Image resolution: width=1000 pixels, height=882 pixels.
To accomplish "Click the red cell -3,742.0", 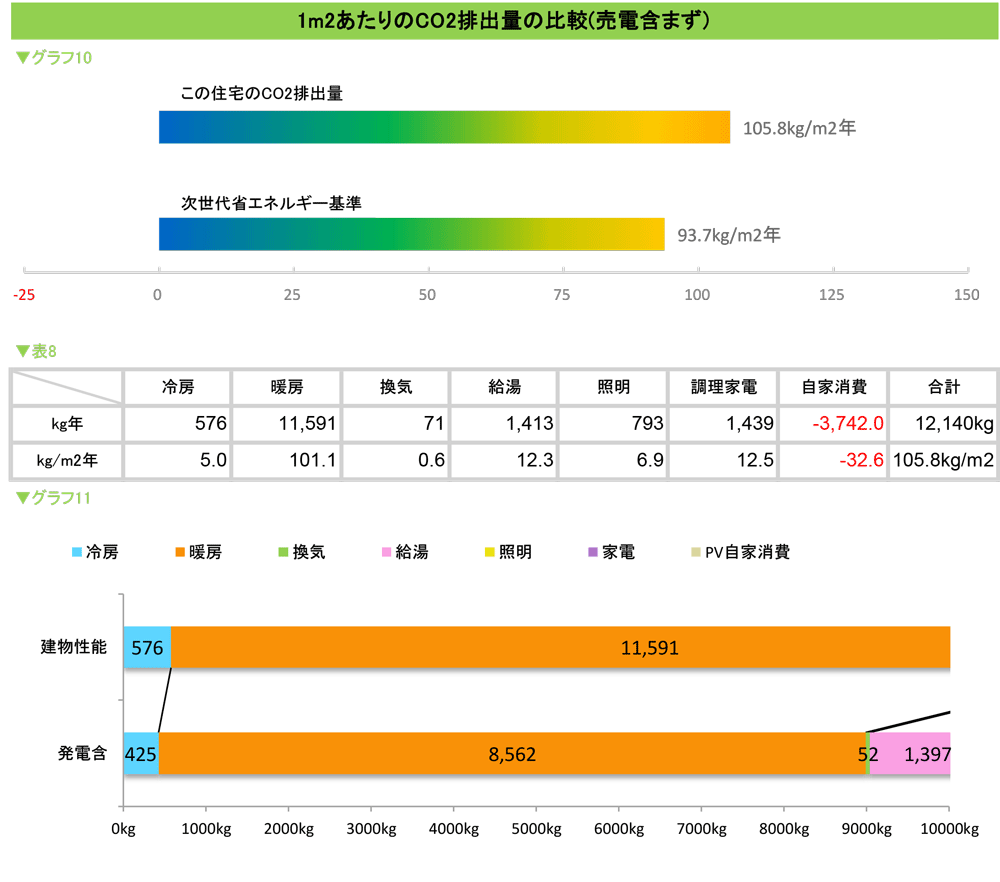I will point(834,424).
